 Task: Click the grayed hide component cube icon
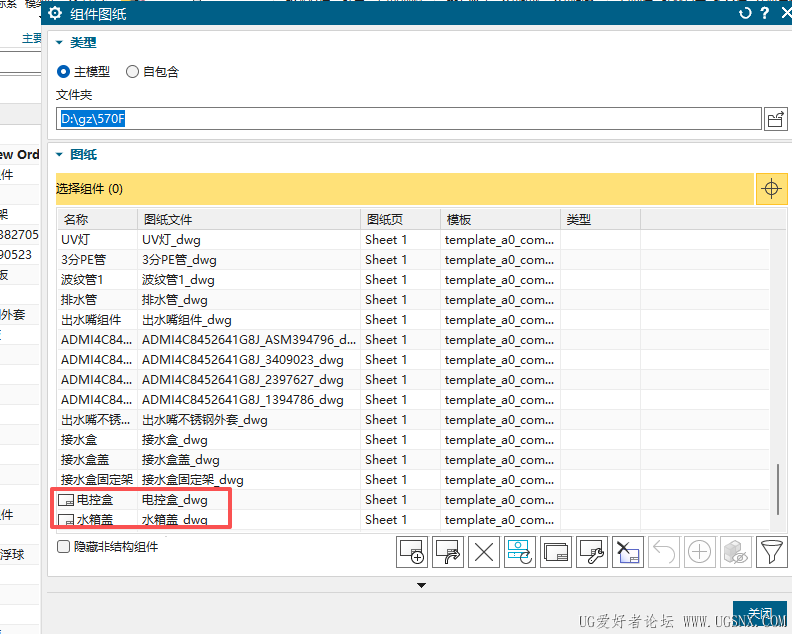735,552
